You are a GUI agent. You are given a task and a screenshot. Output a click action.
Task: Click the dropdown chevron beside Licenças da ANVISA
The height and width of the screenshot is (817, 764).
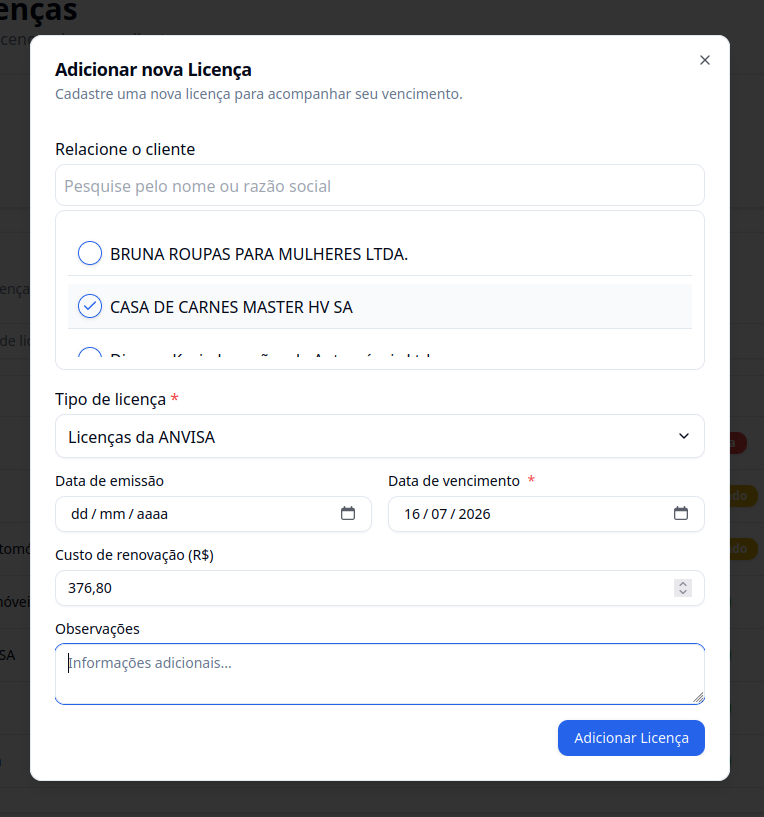684,436
